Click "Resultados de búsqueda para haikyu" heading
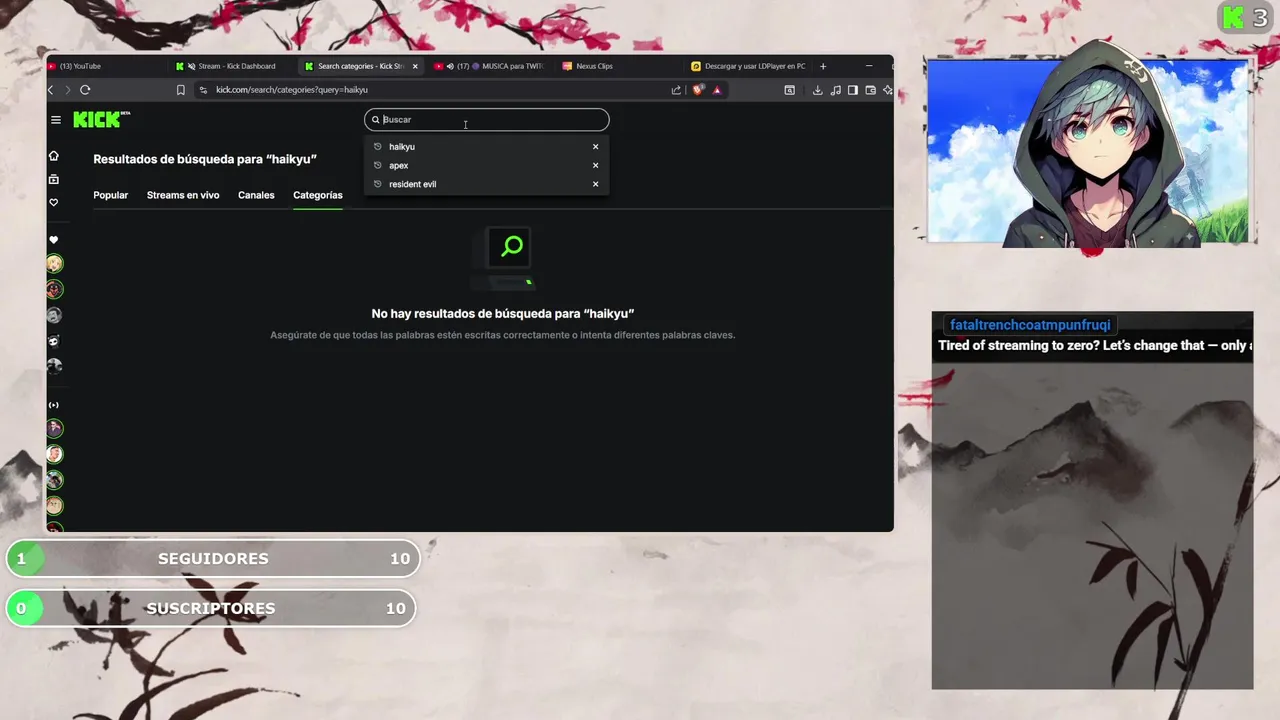The width and height of the screenshot is (1280, 720). [205, 159]
